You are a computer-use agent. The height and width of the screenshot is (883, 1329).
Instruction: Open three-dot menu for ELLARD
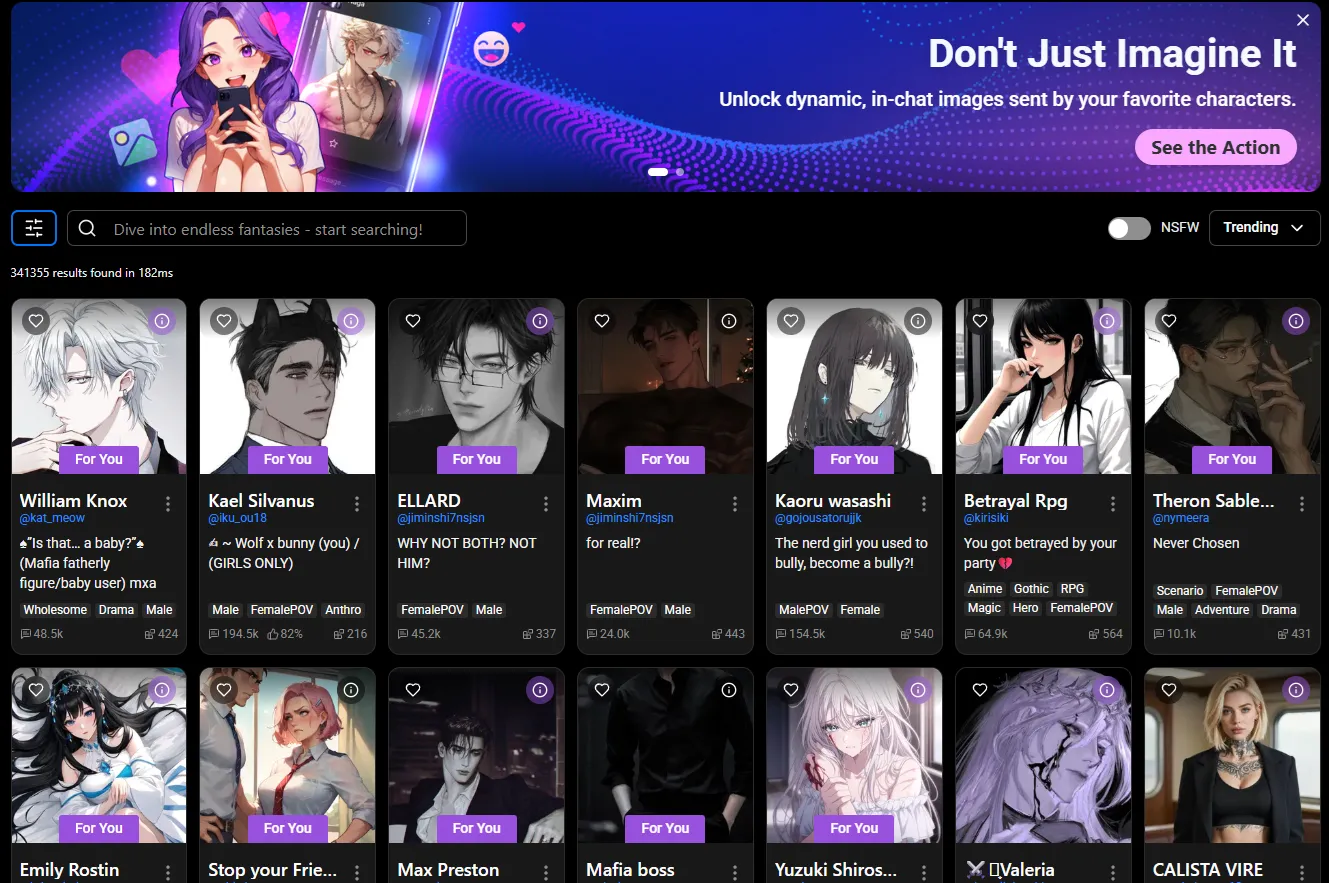[546, 503]
